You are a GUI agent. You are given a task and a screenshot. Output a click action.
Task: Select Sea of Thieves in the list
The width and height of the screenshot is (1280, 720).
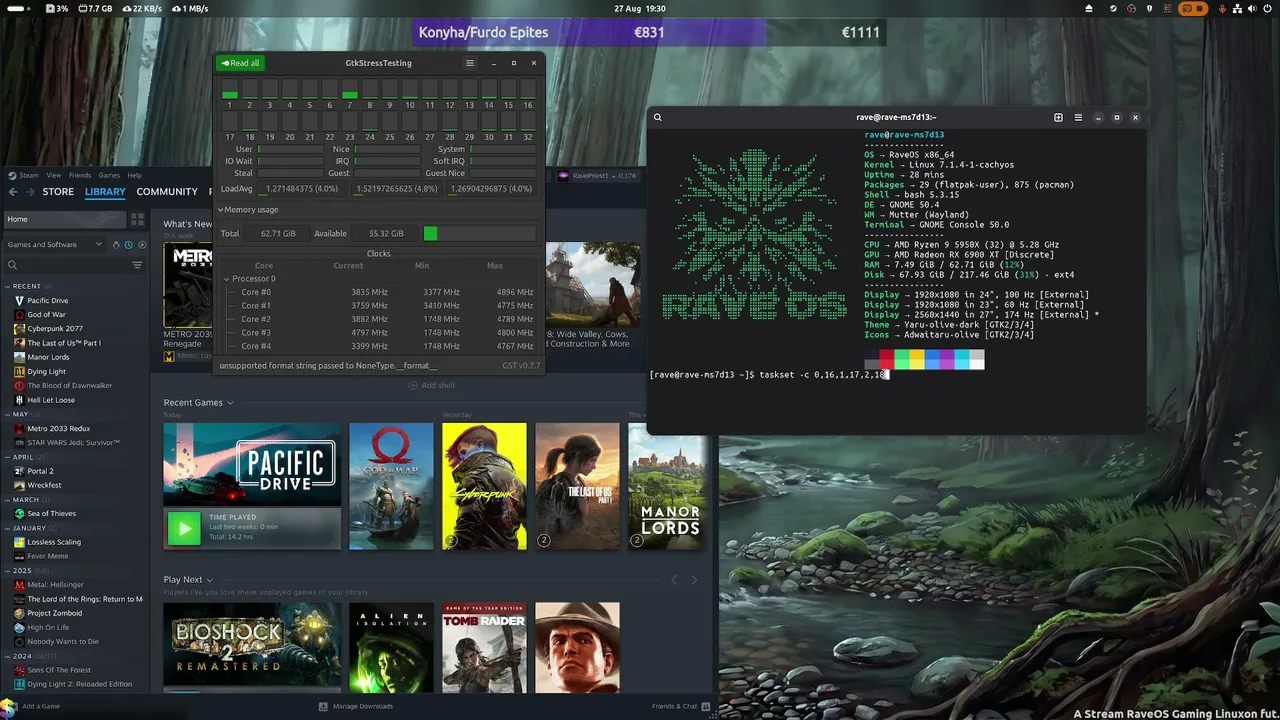click(x=51, y=513)
